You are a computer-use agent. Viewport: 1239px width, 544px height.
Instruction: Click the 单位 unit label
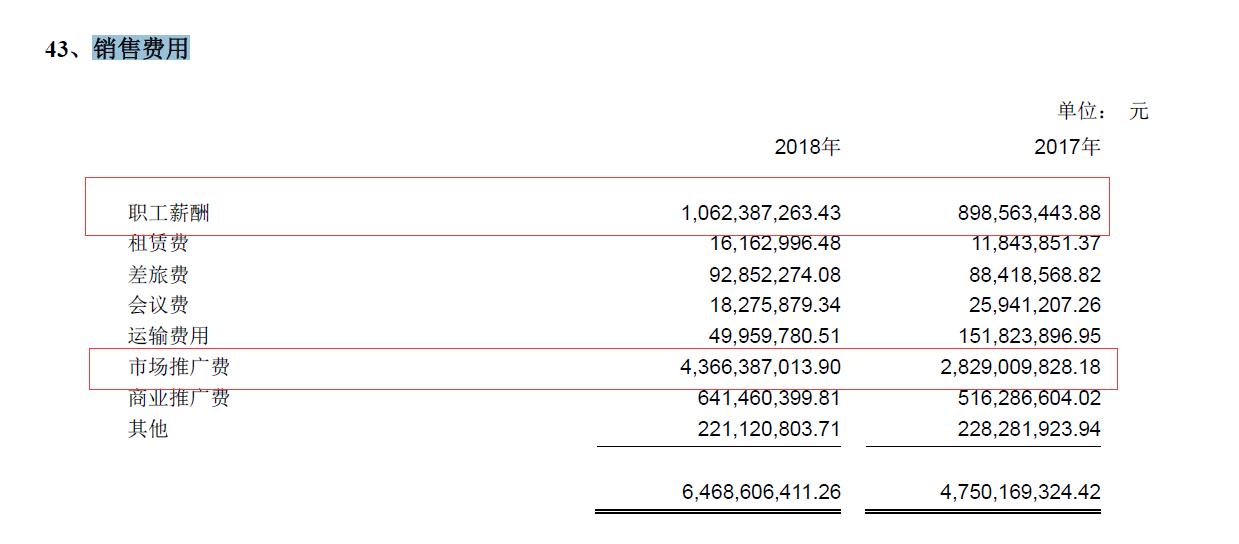1082,111
